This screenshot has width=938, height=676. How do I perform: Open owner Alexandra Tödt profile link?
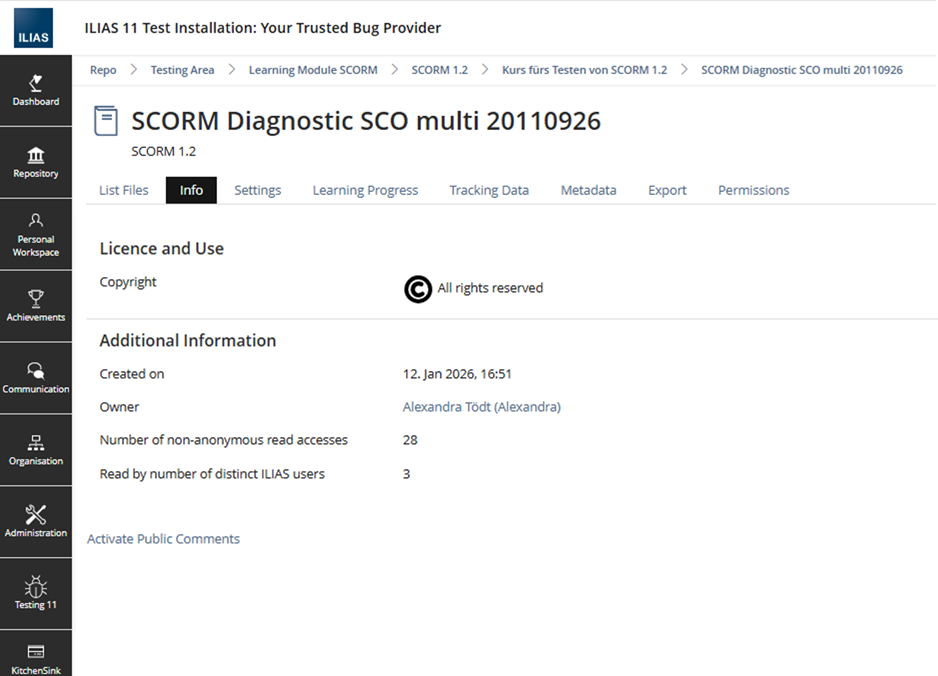482,407
